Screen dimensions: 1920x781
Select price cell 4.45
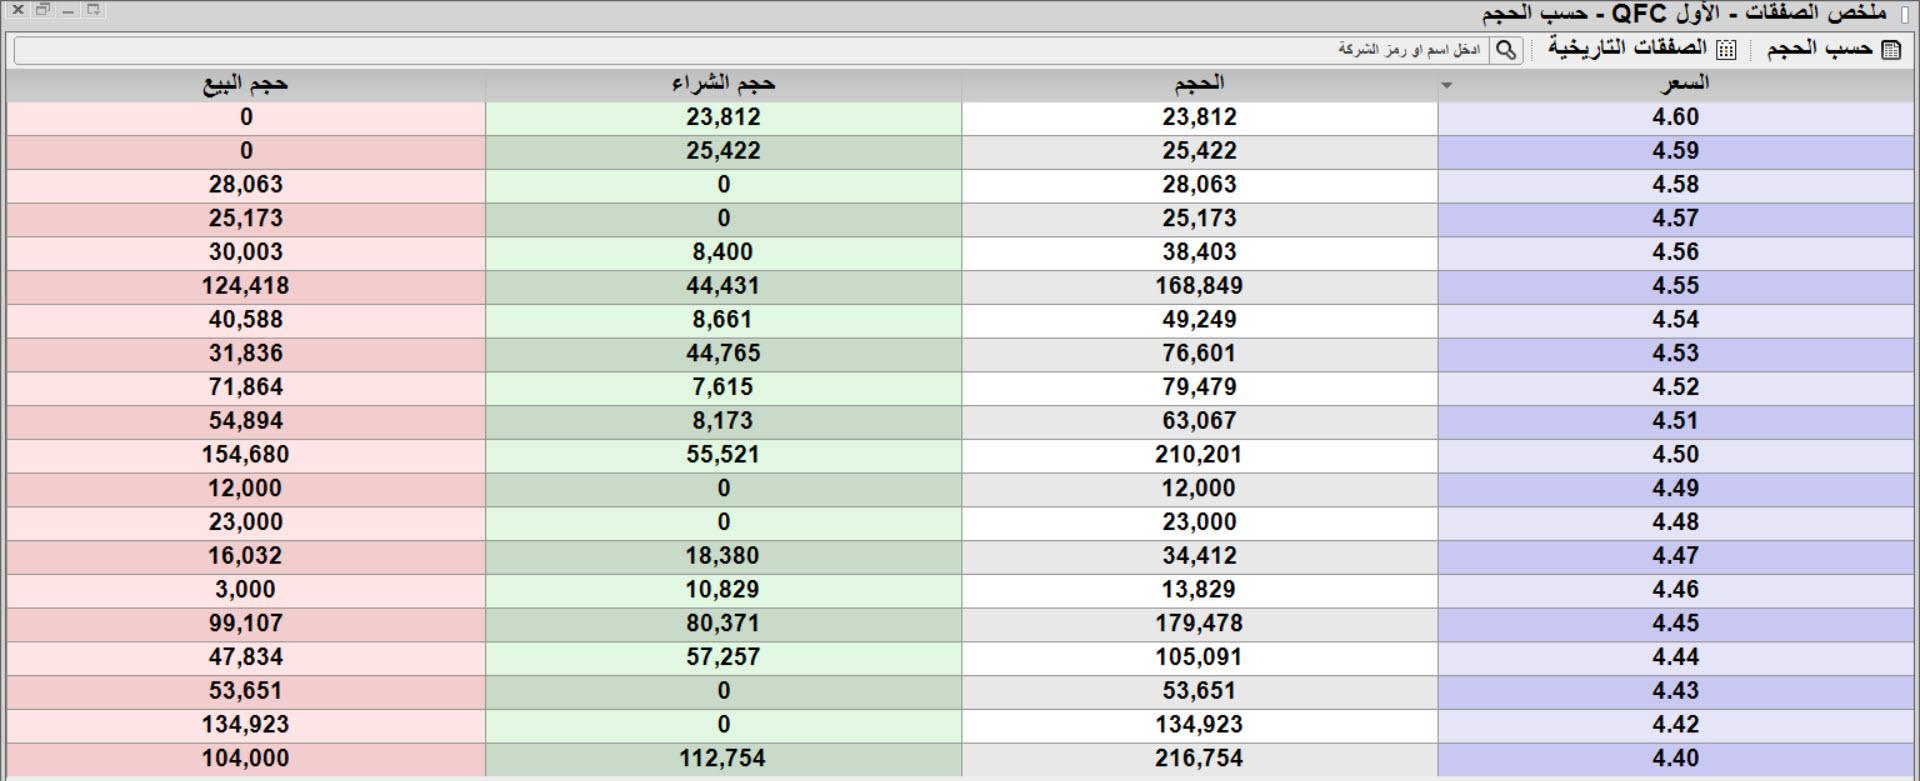click(x=1676, y=624)
